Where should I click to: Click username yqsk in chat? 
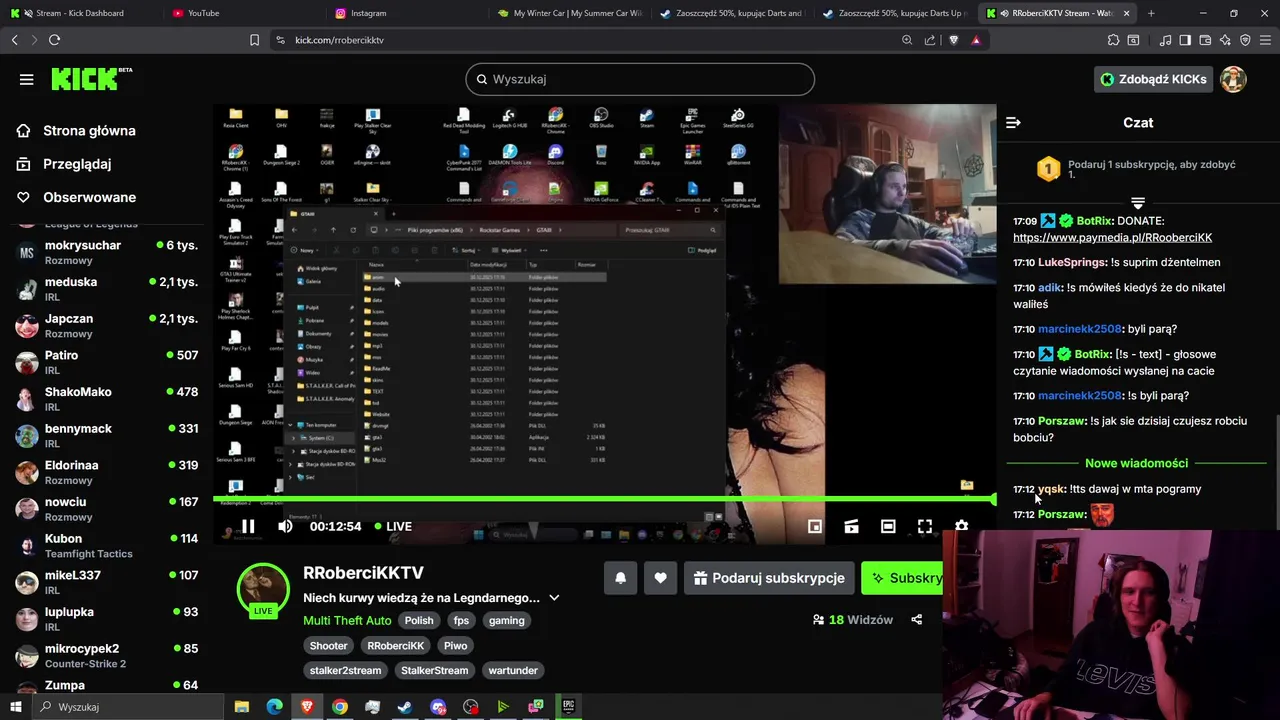coord(1051,489)
